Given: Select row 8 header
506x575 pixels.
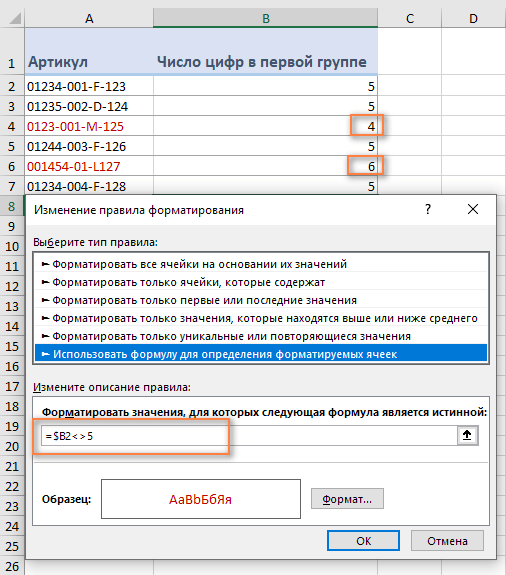Looking at the screenshot, I should (x=12, y=206).
